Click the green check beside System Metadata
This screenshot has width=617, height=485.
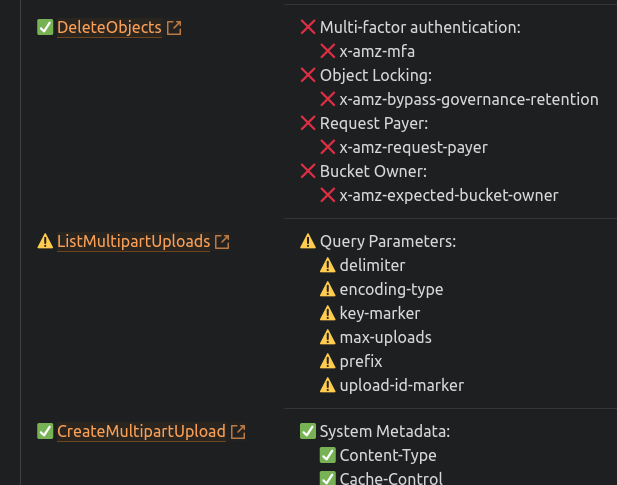click(308, 432)
